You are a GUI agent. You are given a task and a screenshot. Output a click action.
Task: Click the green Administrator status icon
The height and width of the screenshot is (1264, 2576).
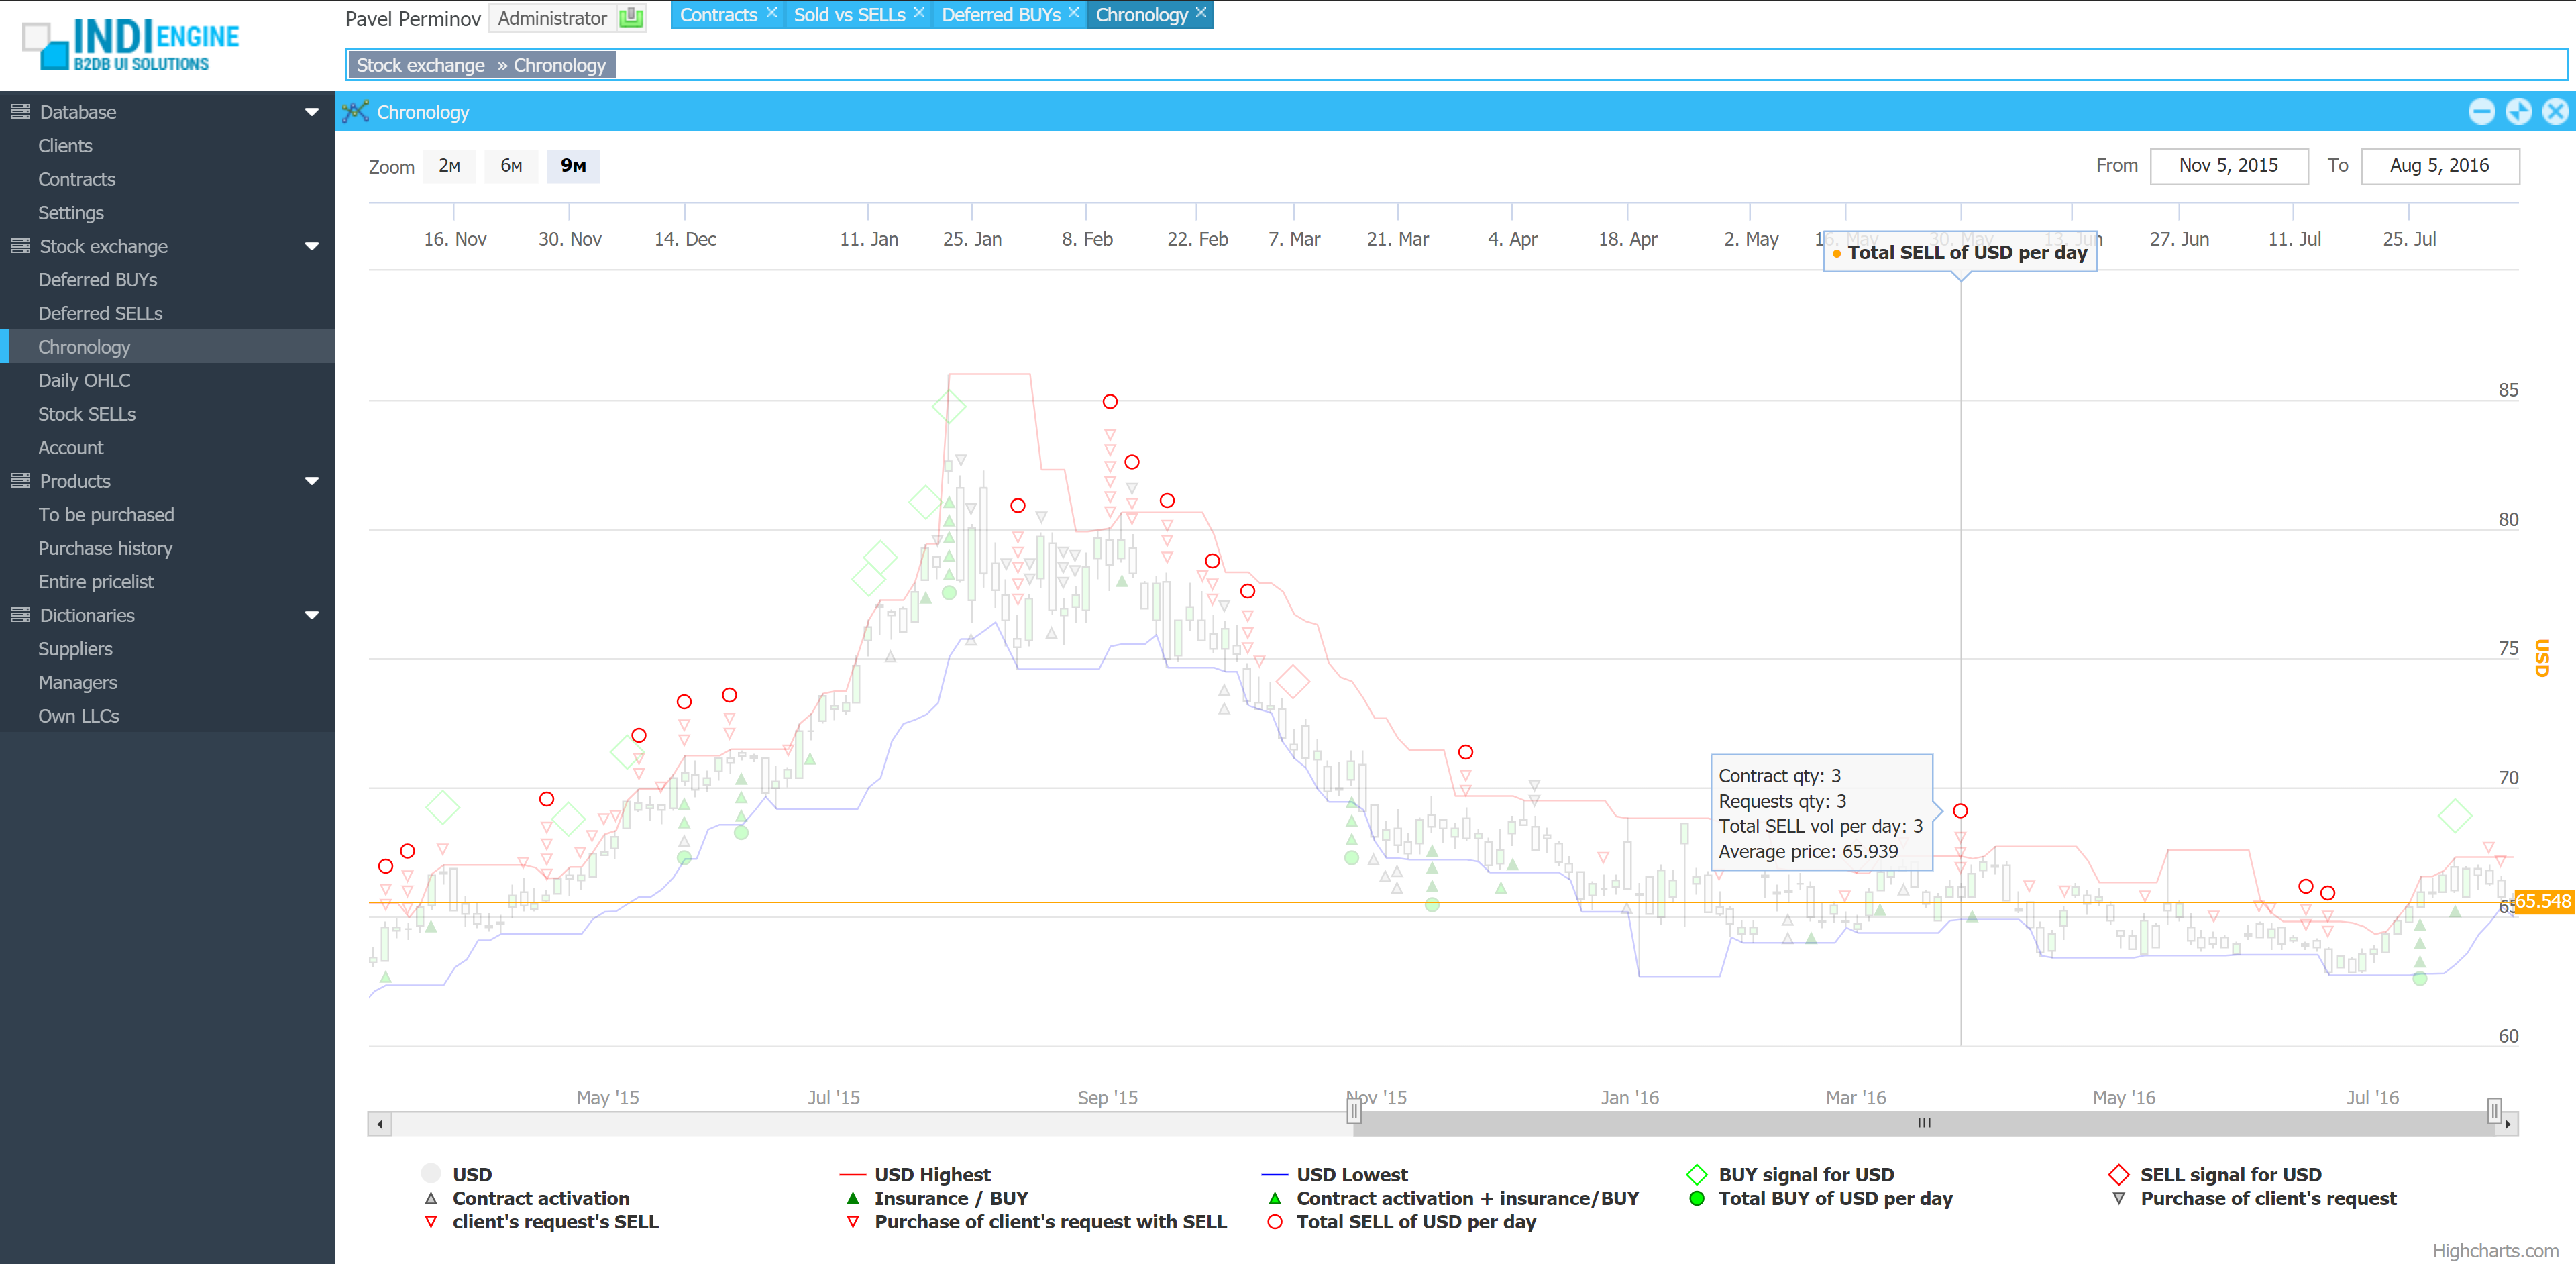[x=631, y=17]
